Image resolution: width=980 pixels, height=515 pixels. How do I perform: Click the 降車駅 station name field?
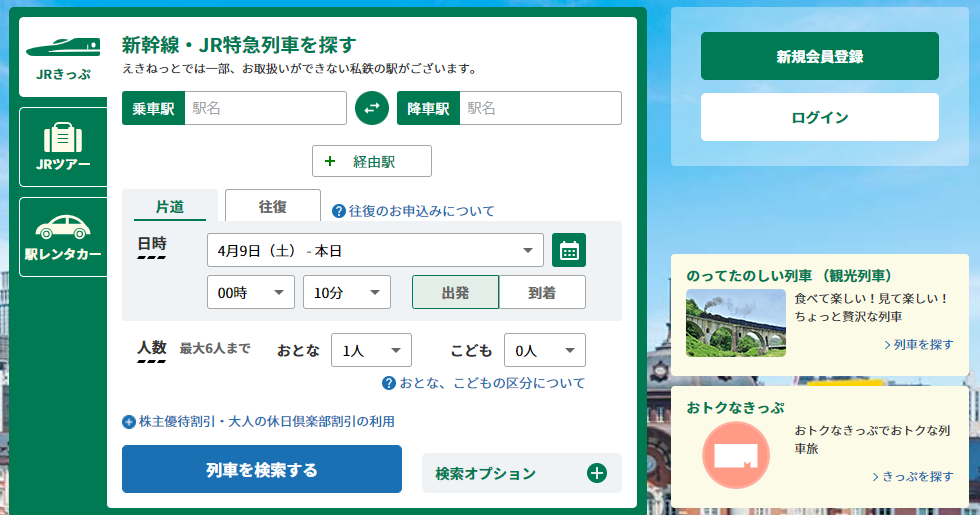point(540,108)
